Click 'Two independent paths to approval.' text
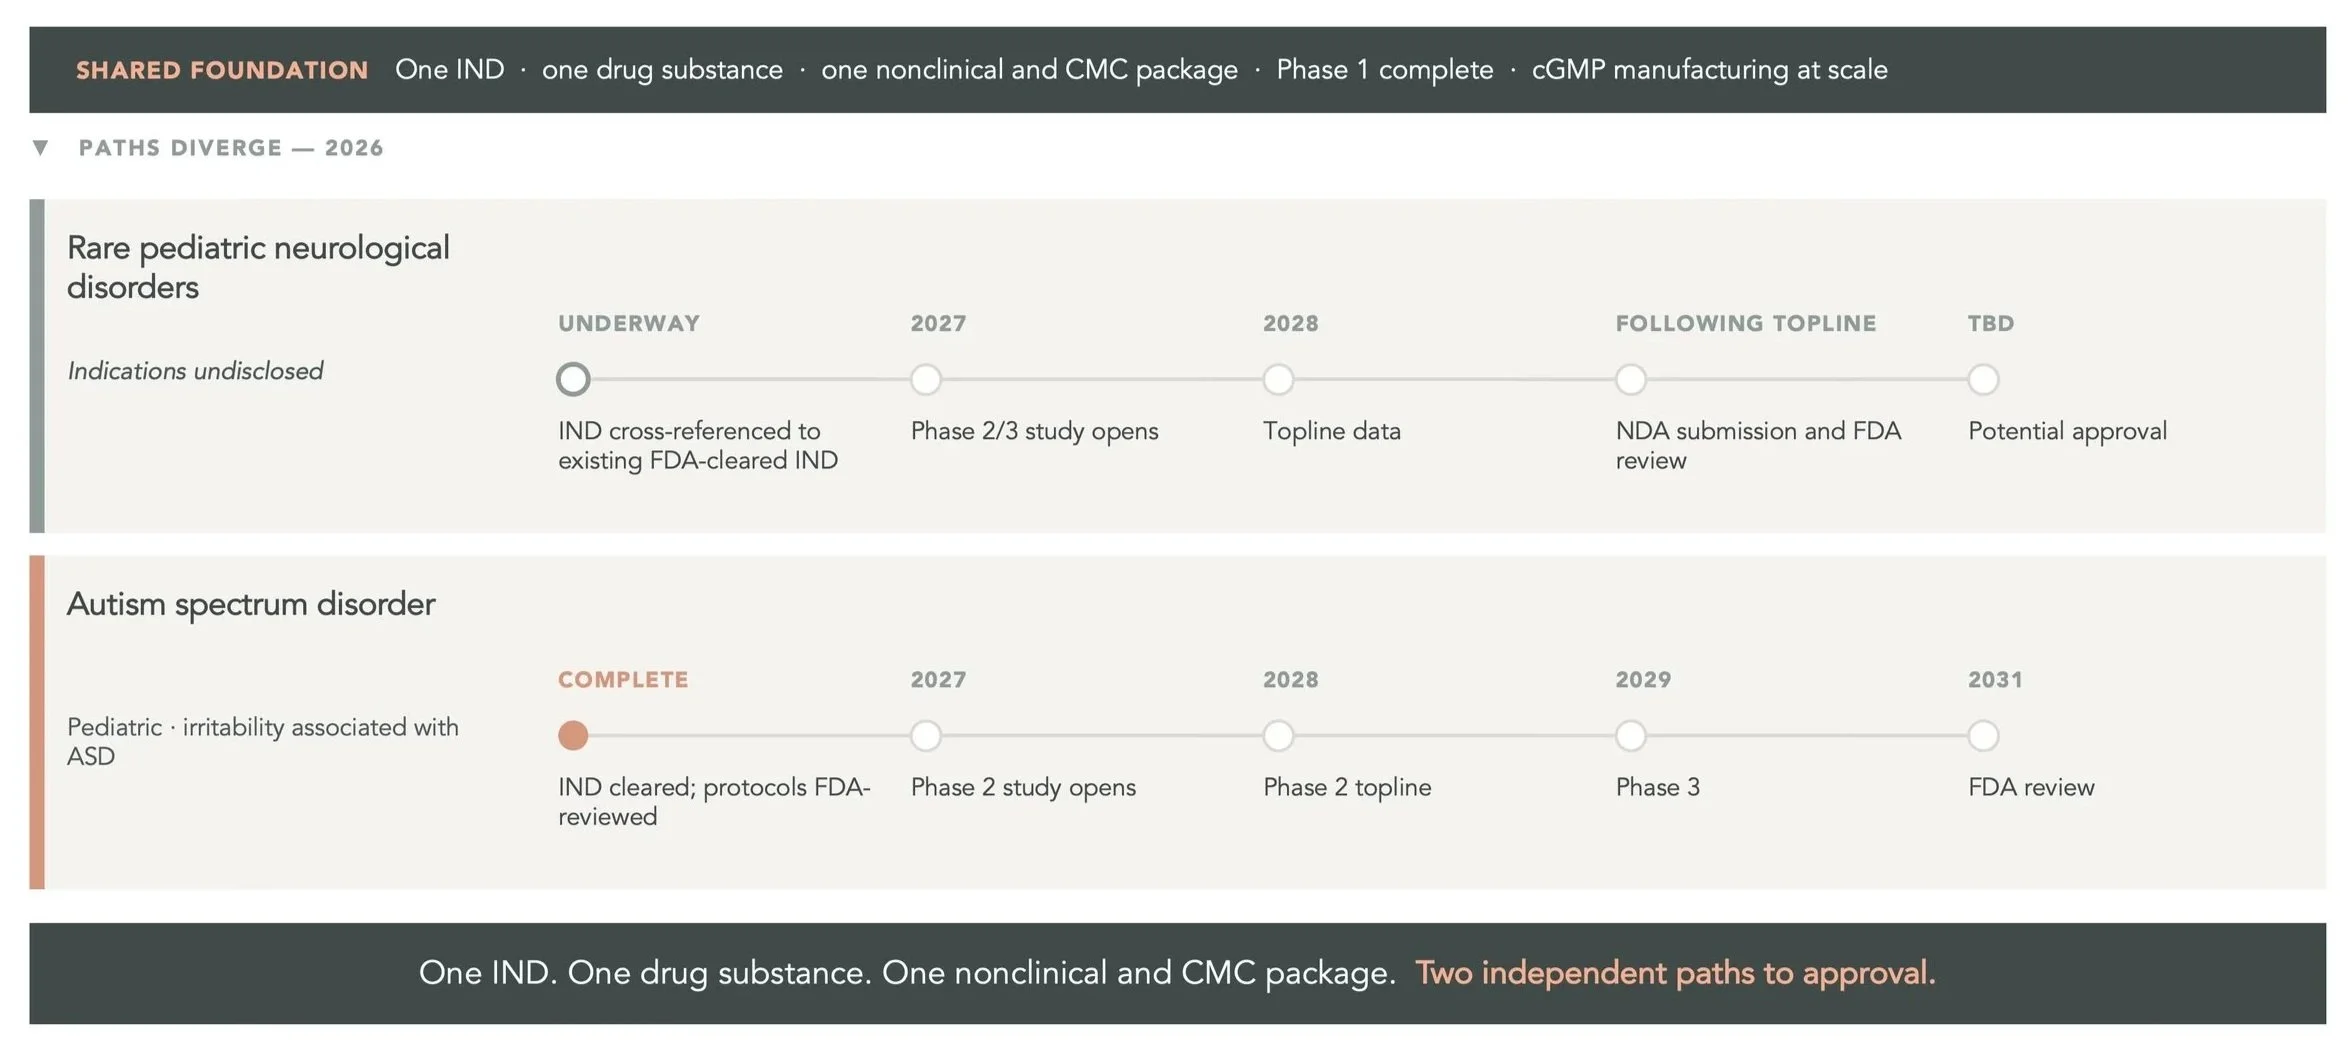 click(1675, 972)
